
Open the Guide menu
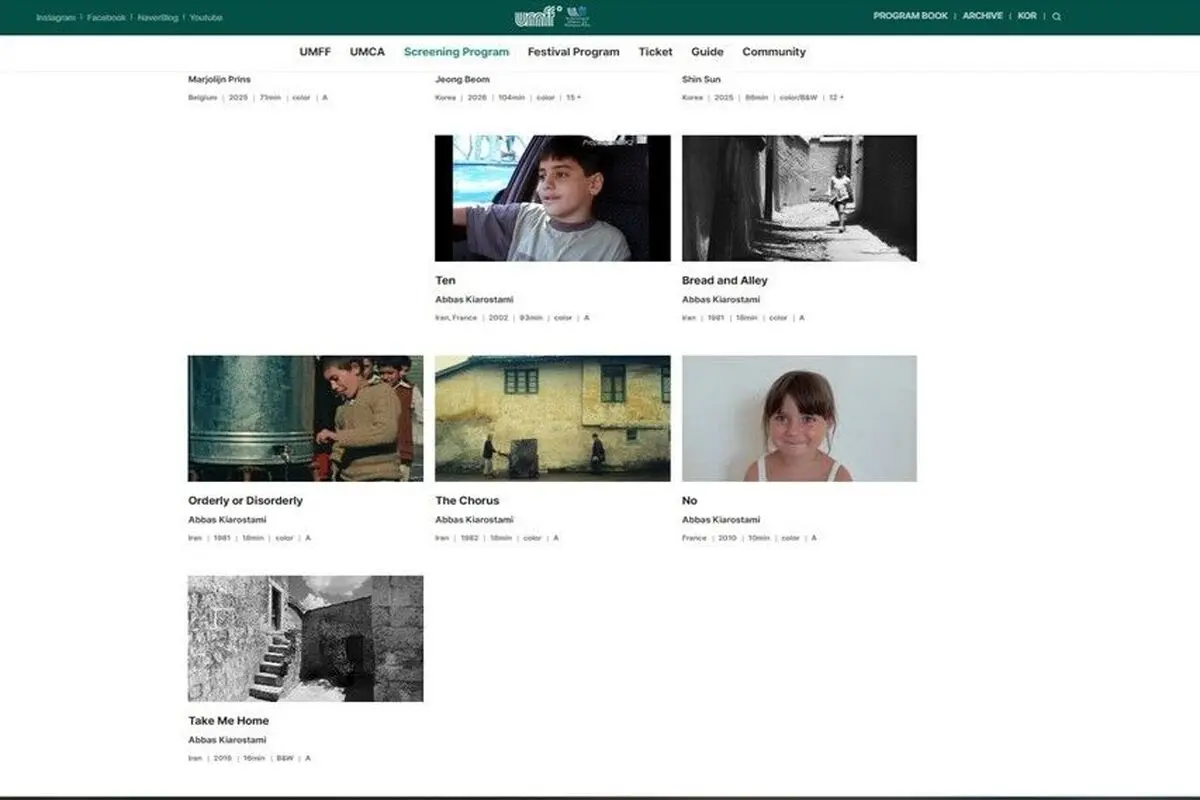click(707, 52)
